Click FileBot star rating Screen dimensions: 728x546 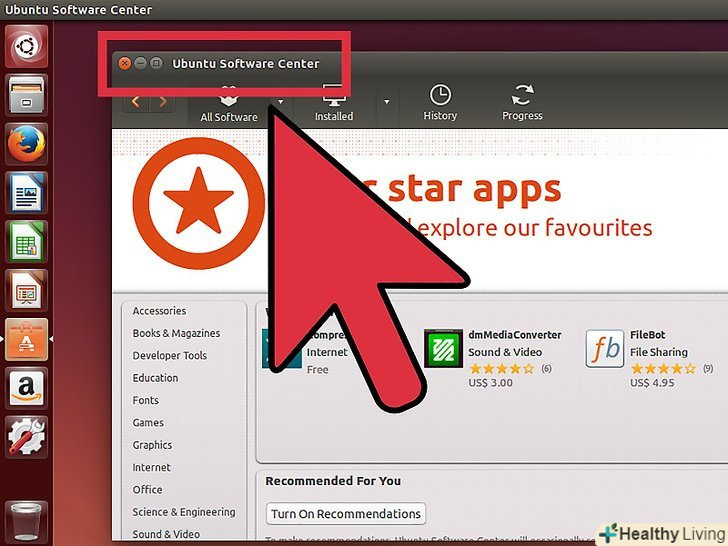(663, 369)
